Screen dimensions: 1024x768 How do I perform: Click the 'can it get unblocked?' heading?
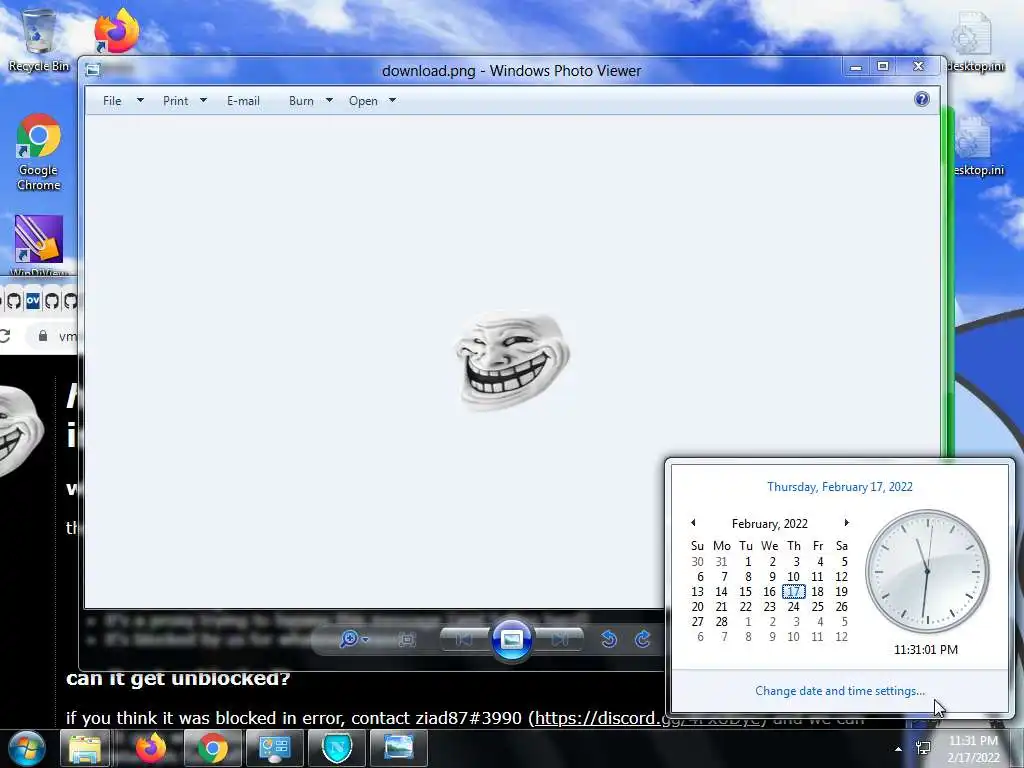(178, 678)
